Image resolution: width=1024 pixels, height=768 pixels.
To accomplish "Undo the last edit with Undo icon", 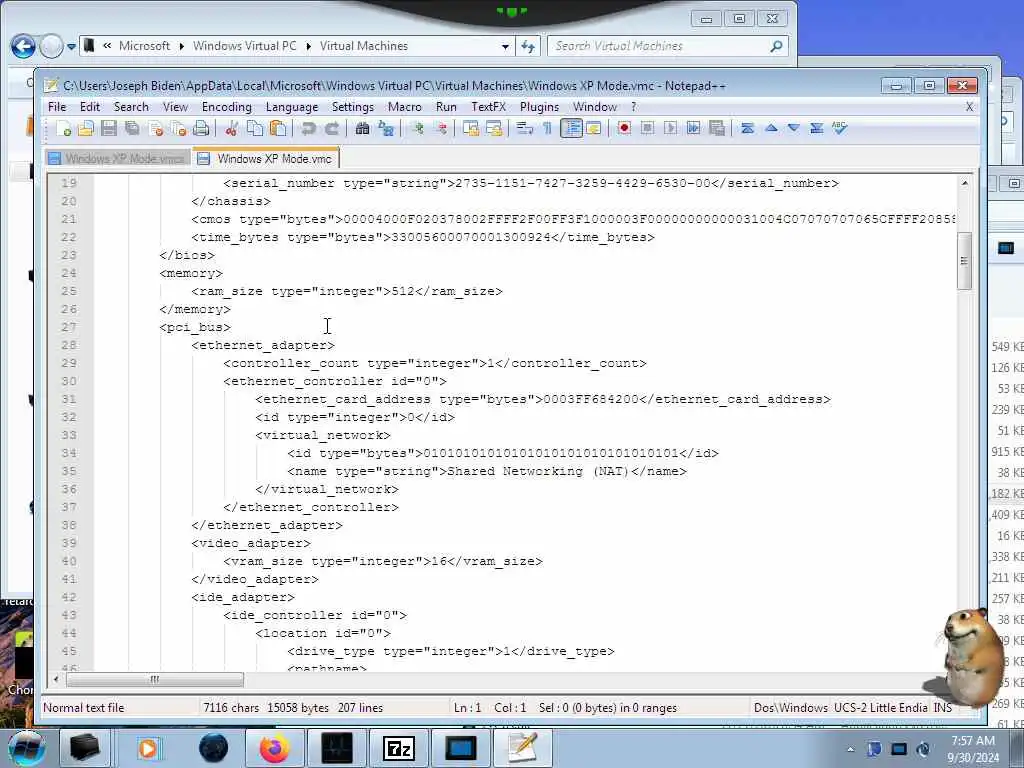I will pyautogui.click(x=308, y=129).
